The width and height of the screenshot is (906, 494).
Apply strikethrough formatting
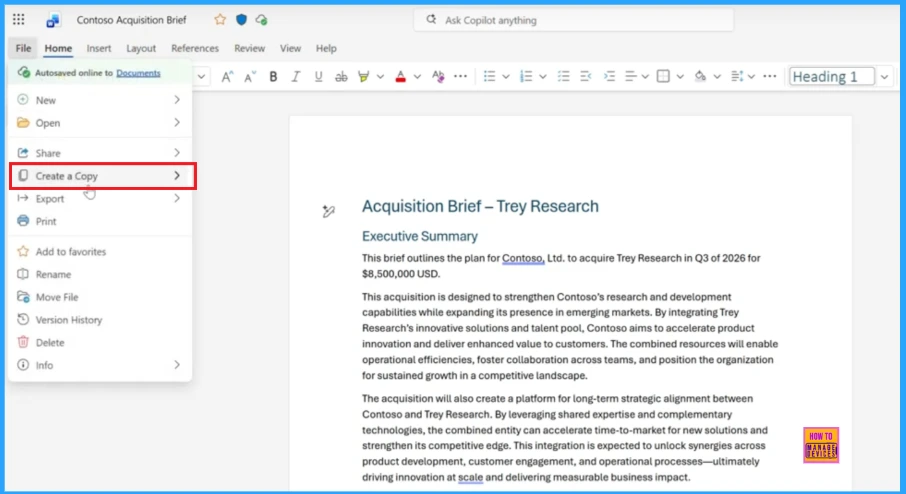pos(341,77)
